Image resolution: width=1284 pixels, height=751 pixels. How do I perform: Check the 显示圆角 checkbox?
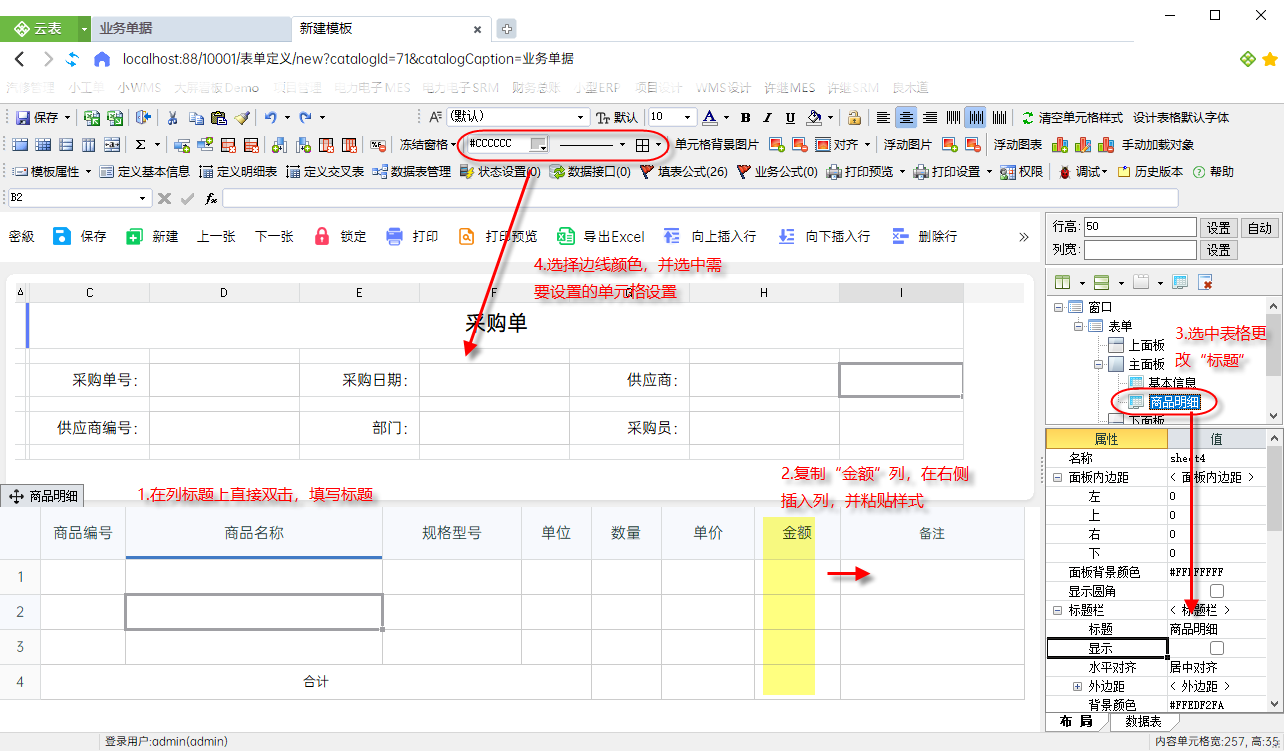(1217, 591)
